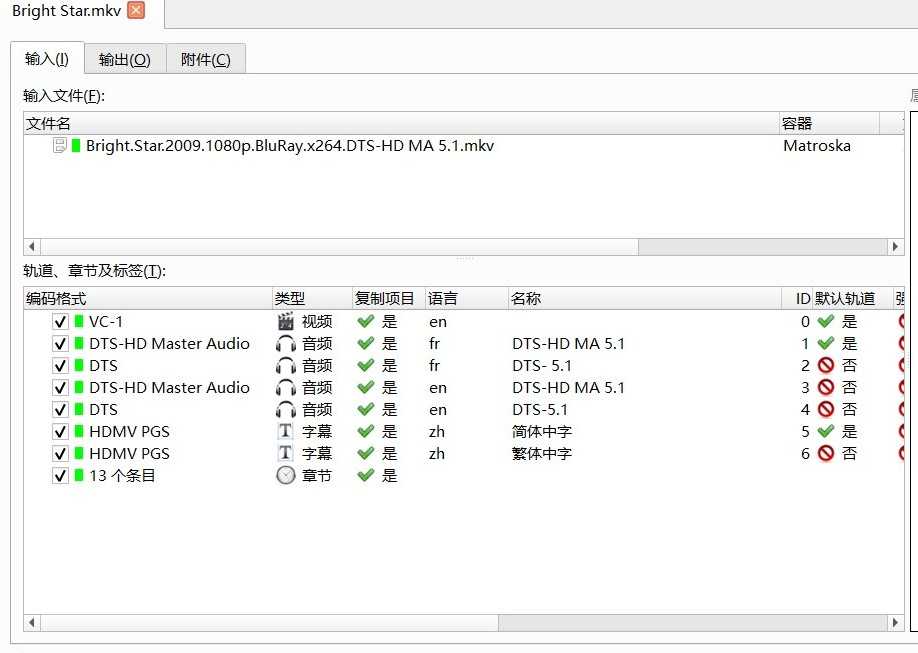Click the video clapperboard icon on VC-1 row
The width and height of the screenshot is (918, 653).
tap(286, 322)
